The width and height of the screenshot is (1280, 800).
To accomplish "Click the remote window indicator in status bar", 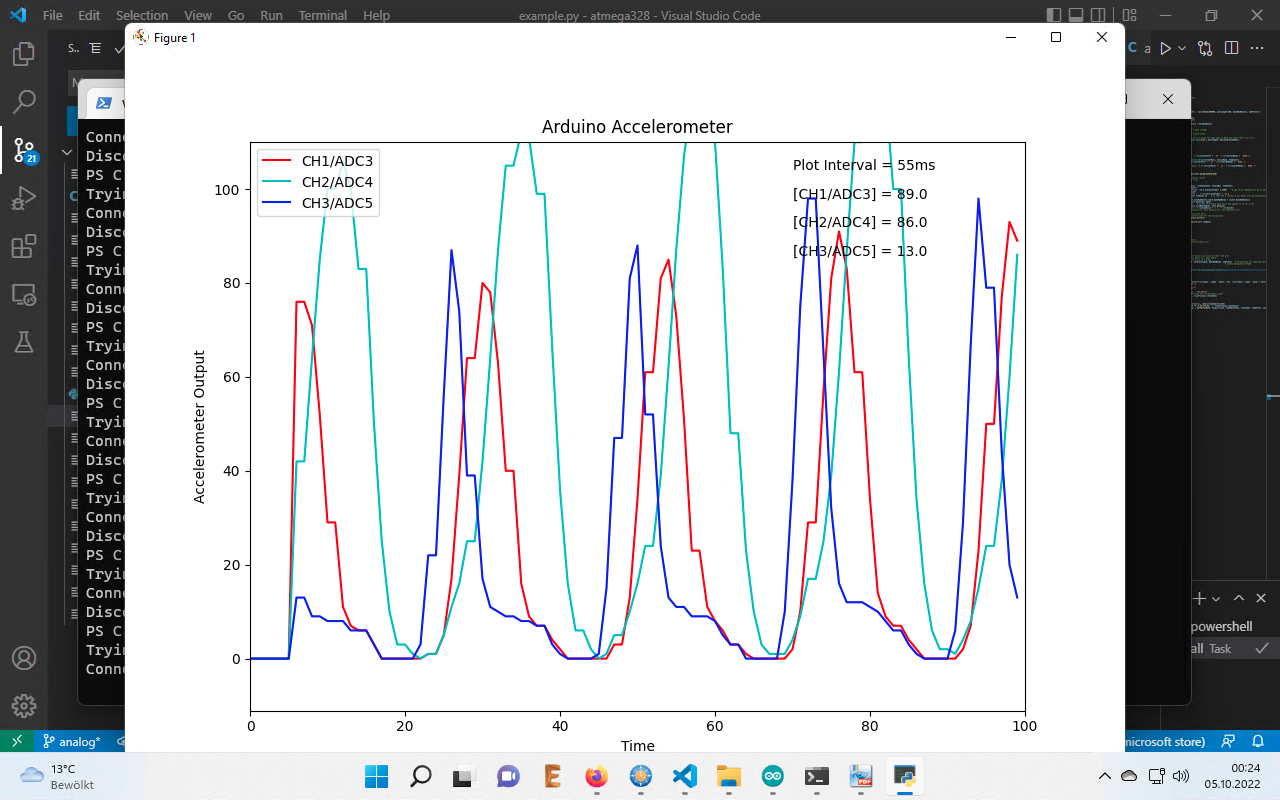I will 17,741.
